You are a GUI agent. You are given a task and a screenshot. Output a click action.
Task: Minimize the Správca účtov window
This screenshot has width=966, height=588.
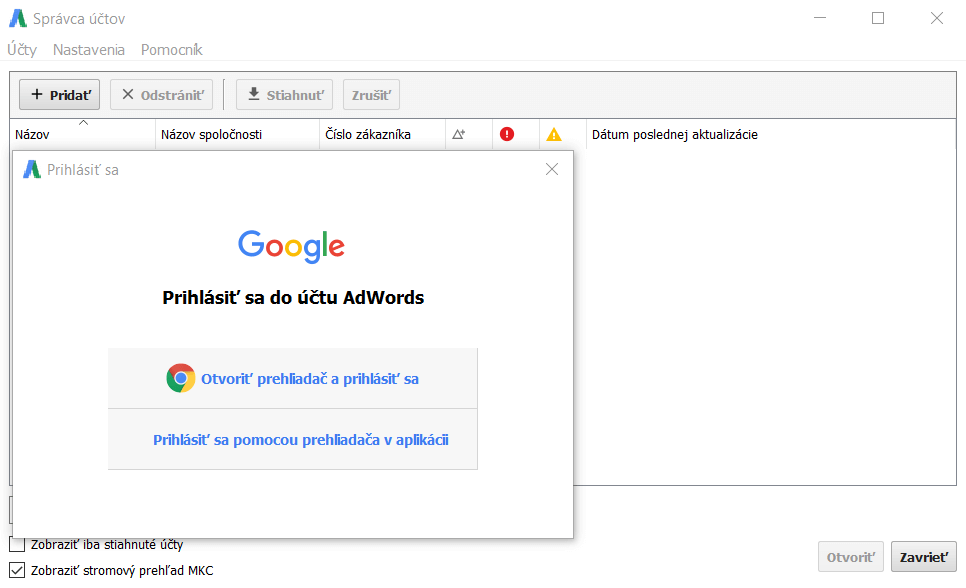[x=820, y=18]
